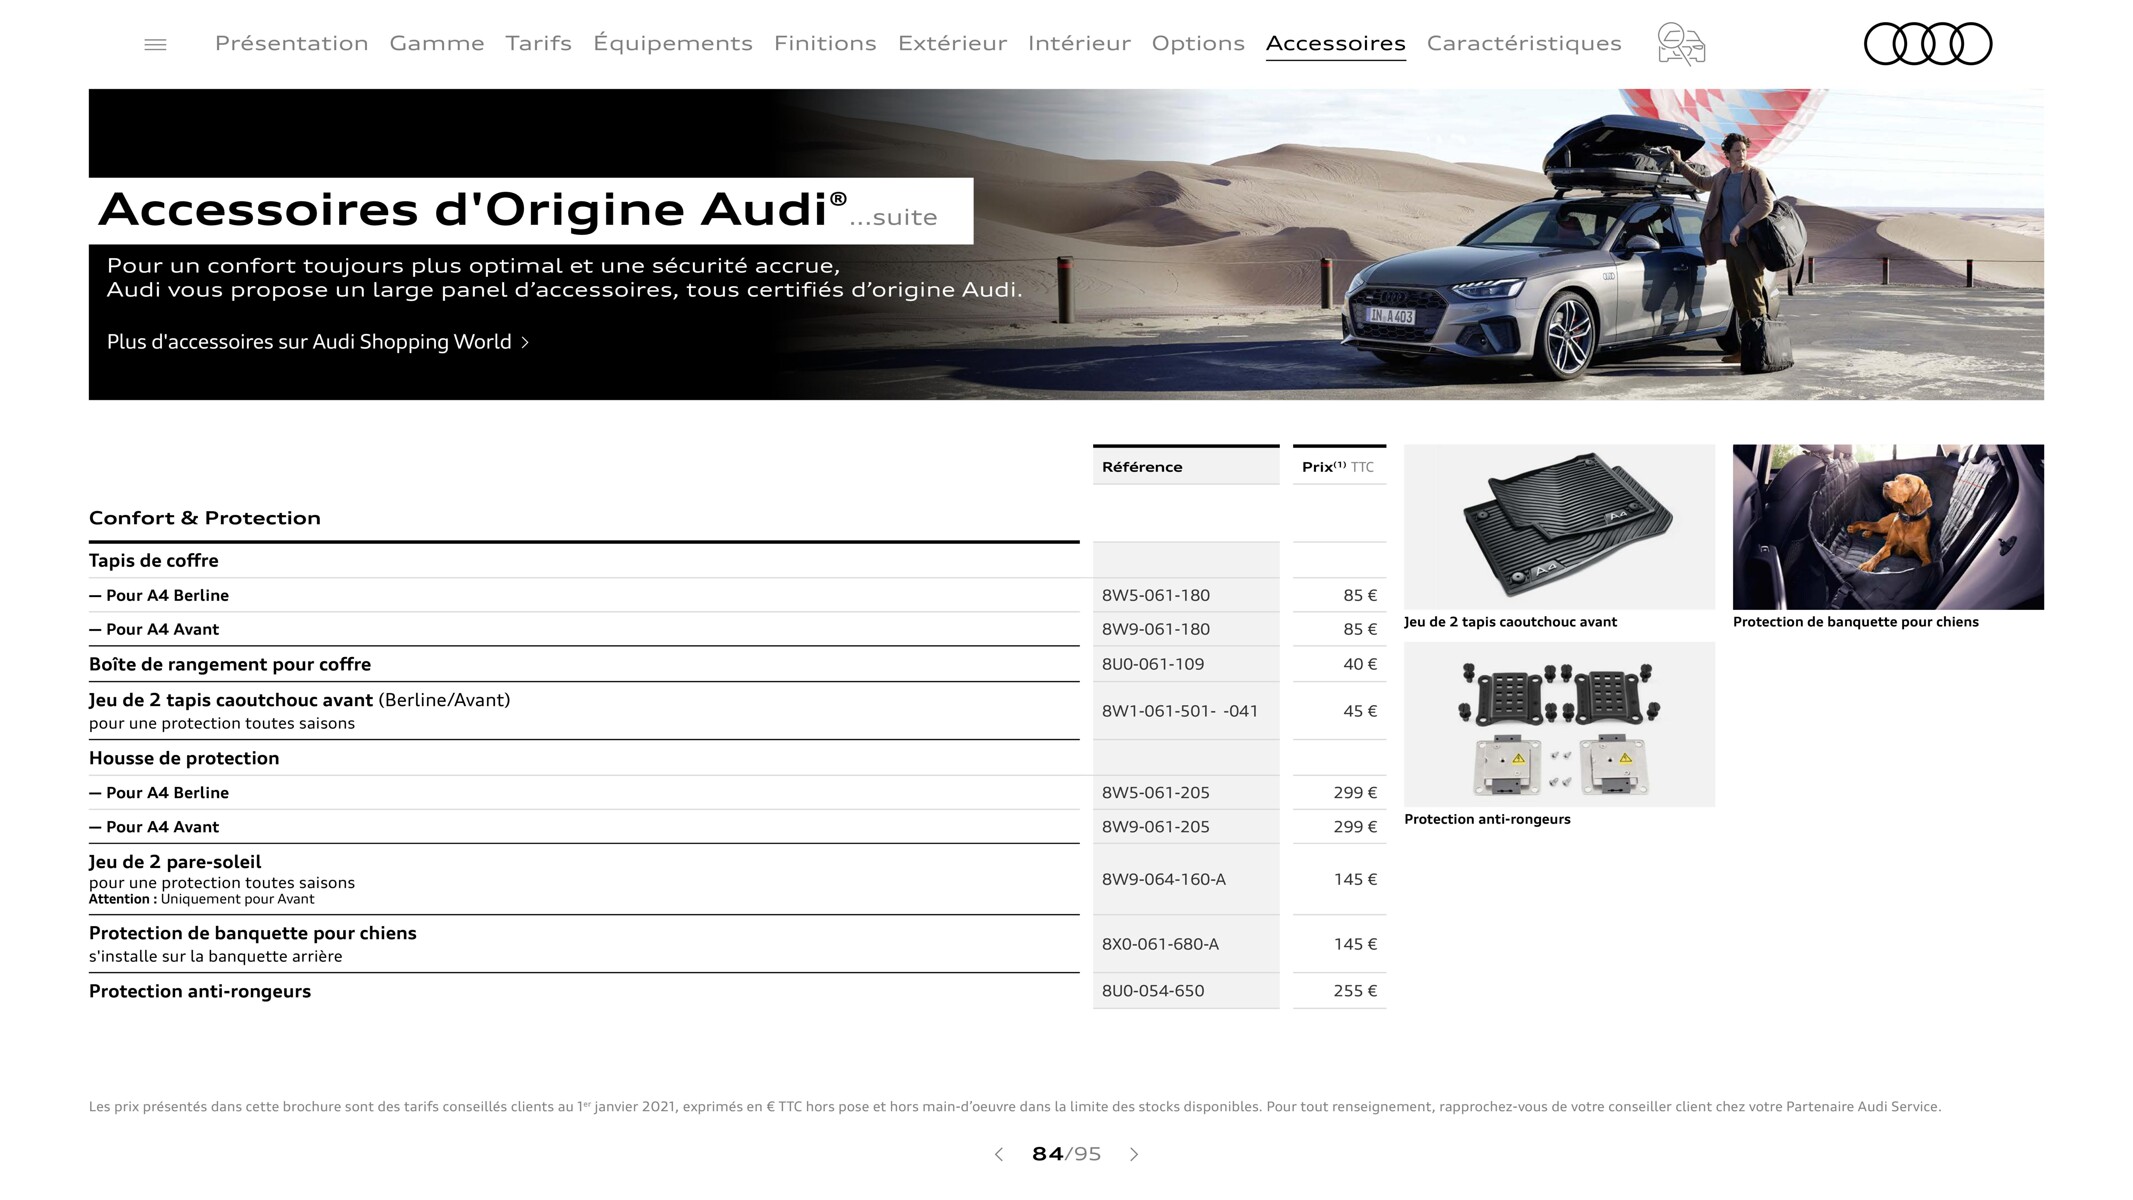
Task: Click the anti-rodent protection image
Action: tap(1559, 724)
